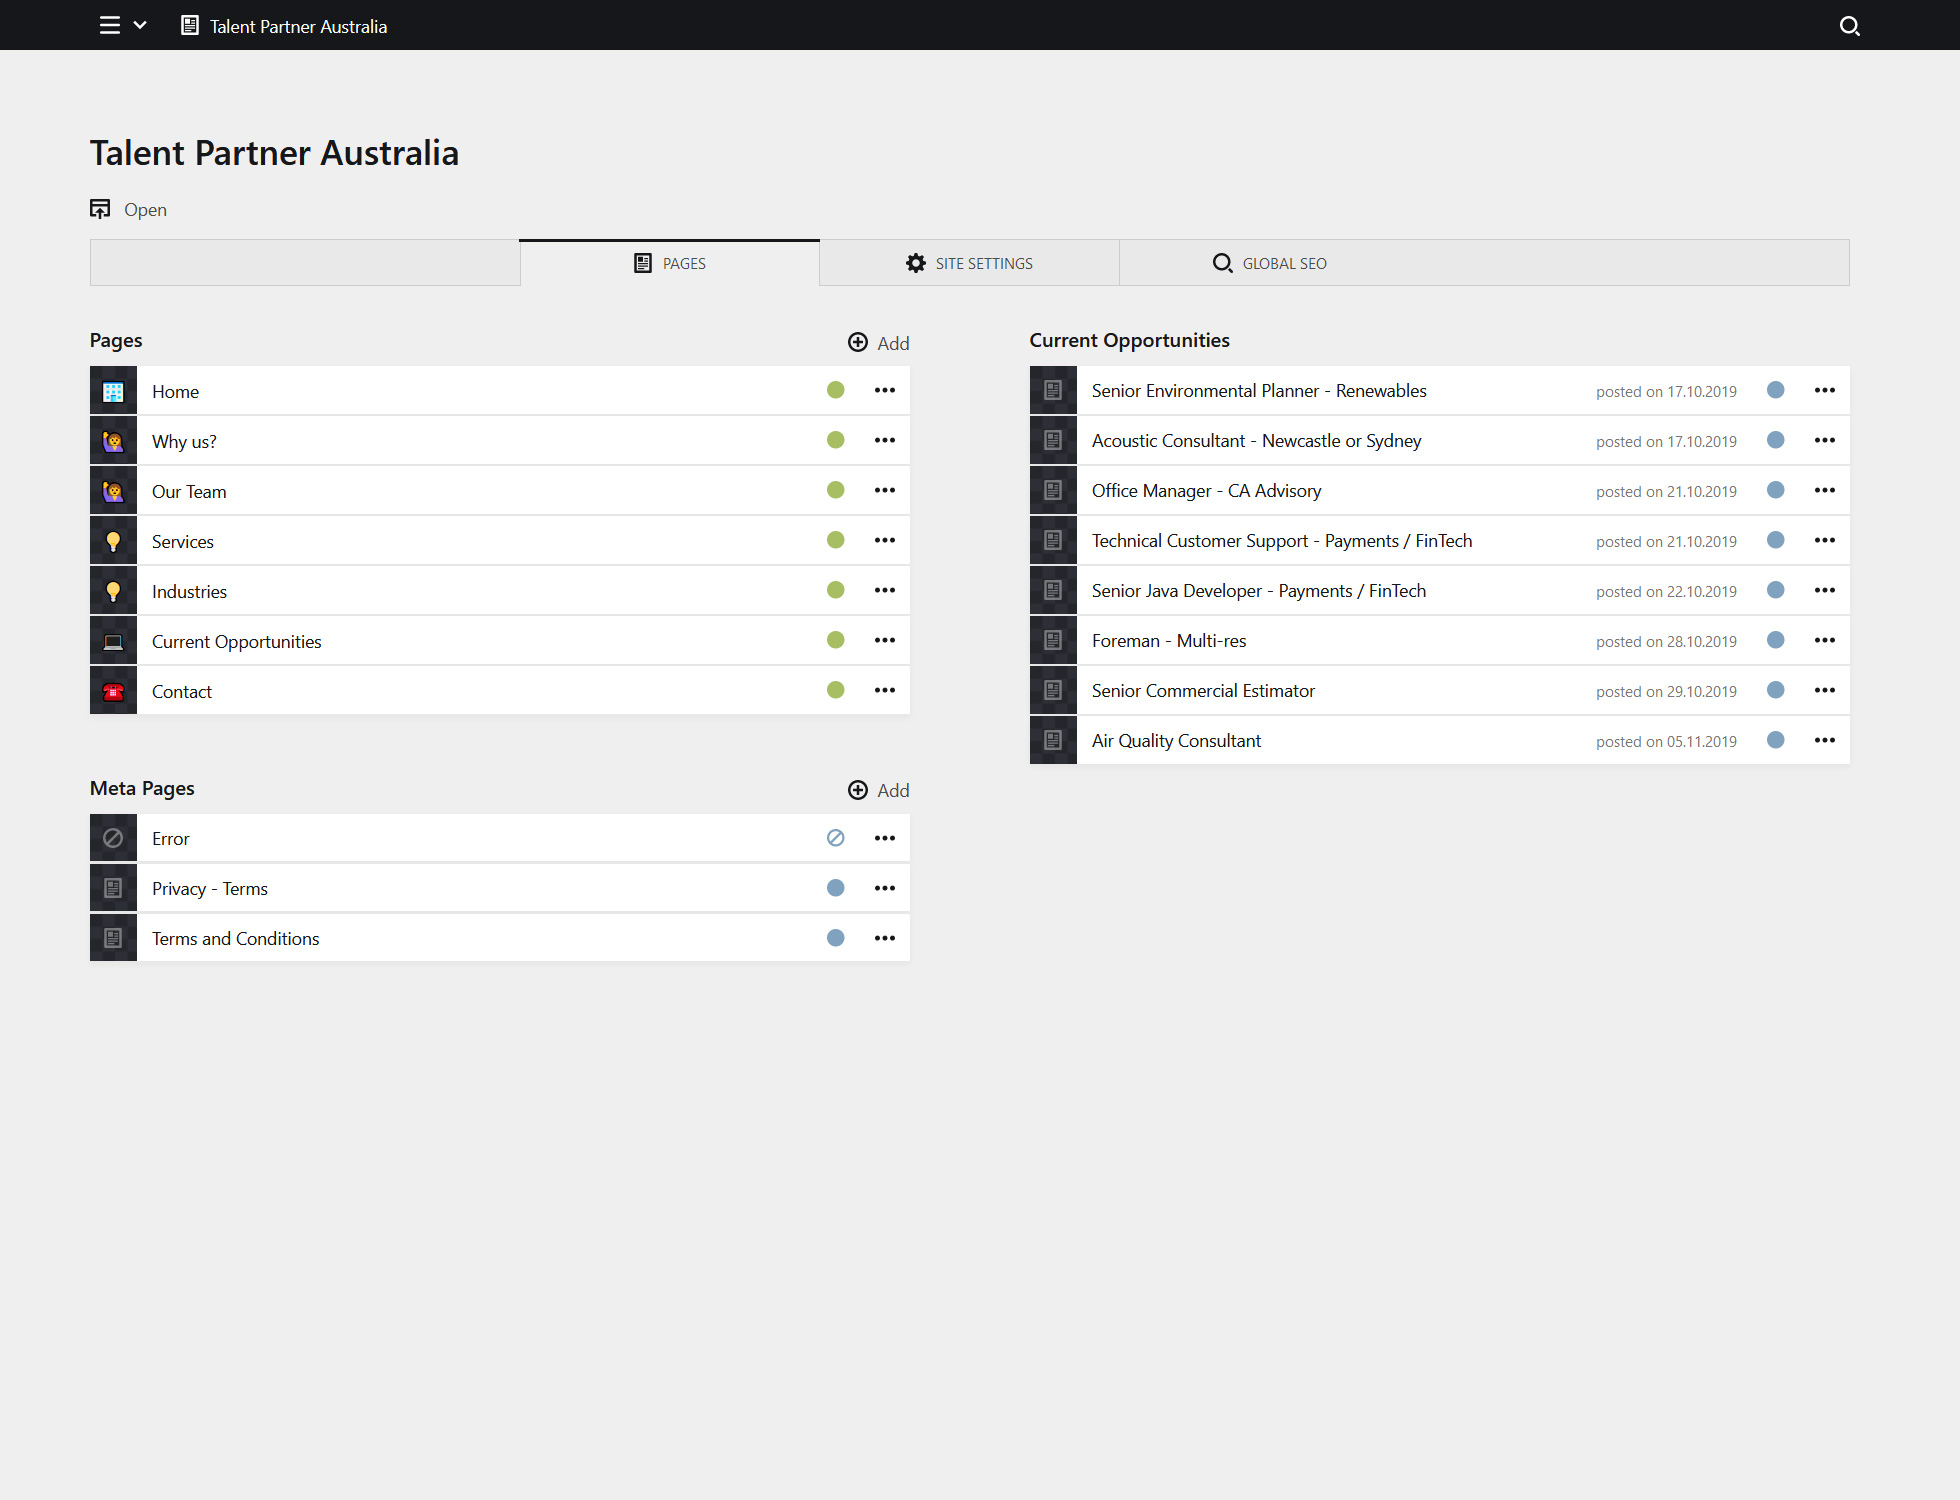The height and width of the screenshot is (1500, 1960).
Task: Click the Talent Partner Australia site icon in topbar
Action: click(189, 25)
